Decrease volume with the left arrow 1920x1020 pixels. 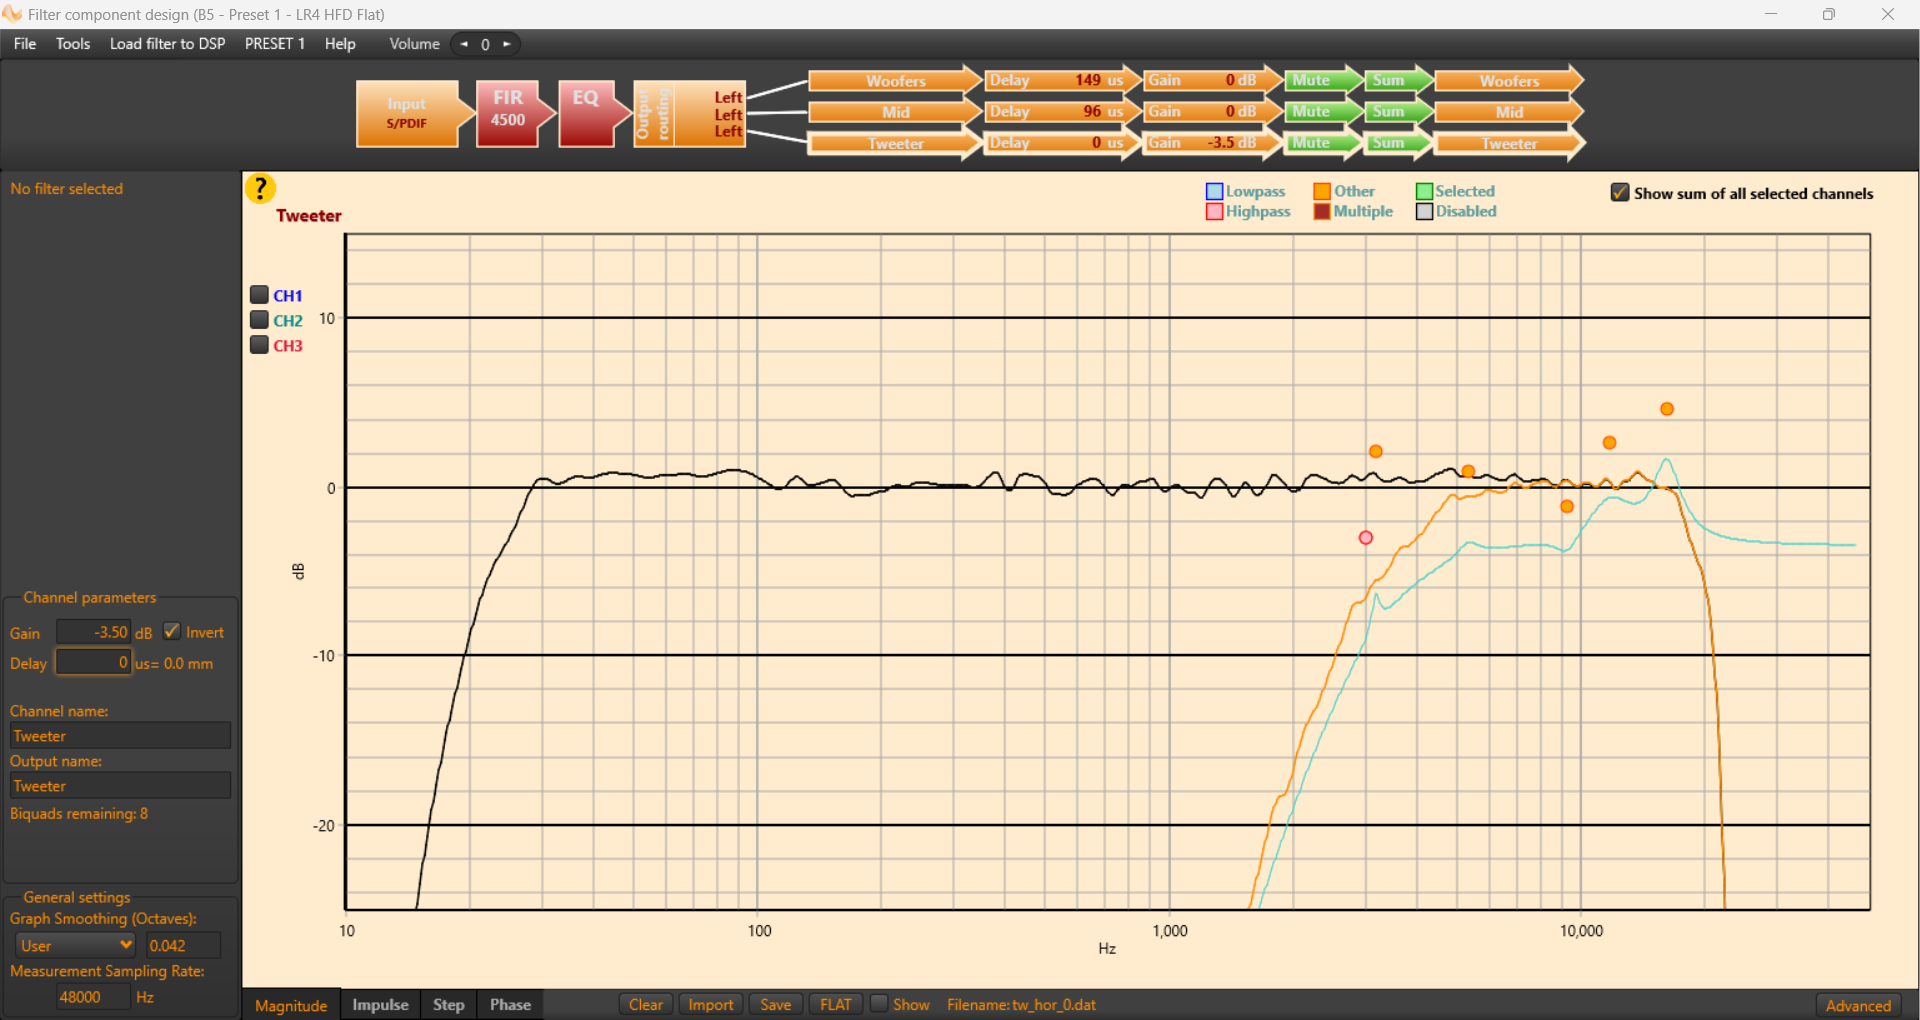464,44
